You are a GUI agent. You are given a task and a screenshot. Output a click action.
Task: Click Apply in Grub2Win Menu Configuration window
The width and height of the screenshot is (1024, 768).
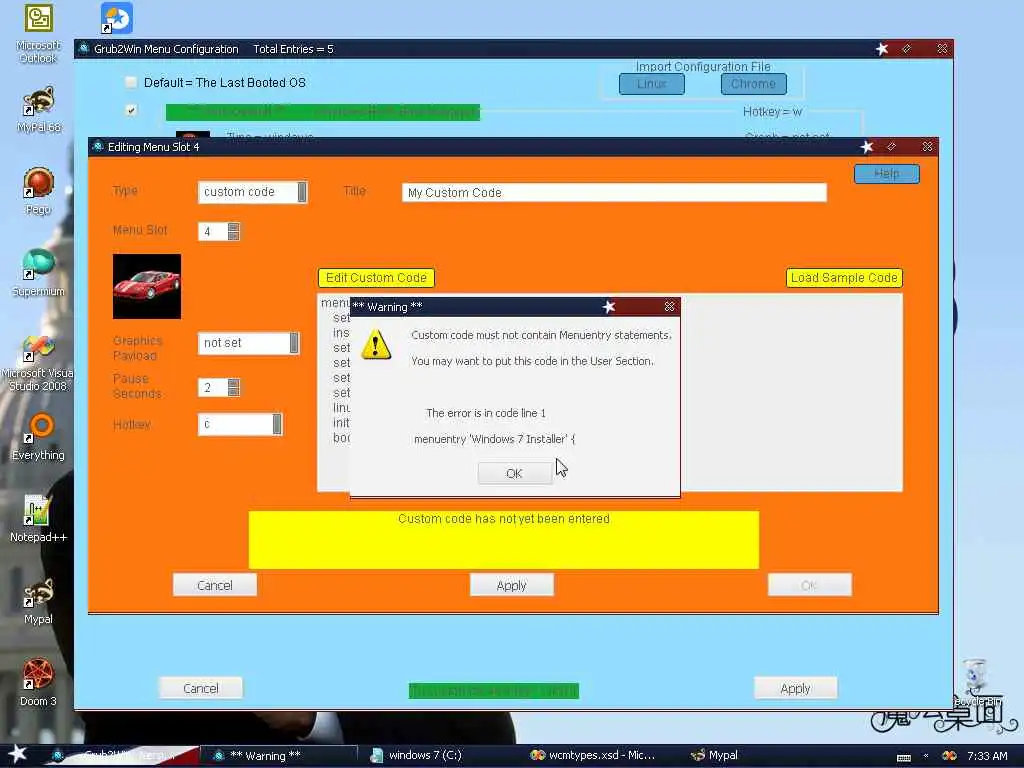[x=795, y=688]
